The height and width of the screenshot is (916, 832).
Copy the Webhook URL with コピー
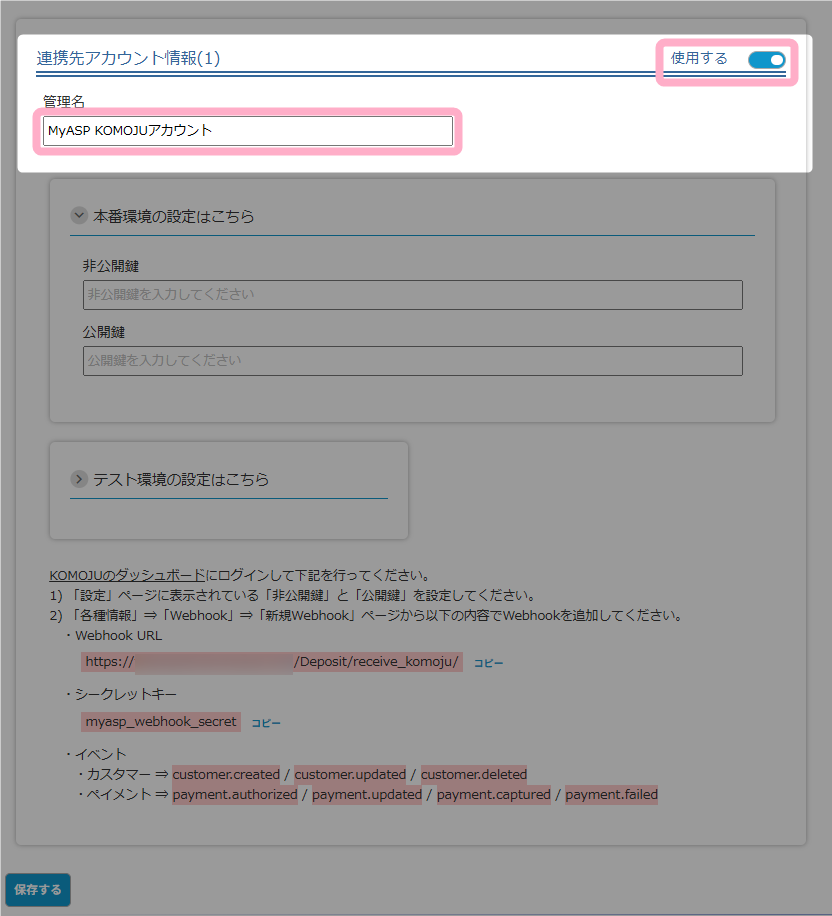click(488, 663)
